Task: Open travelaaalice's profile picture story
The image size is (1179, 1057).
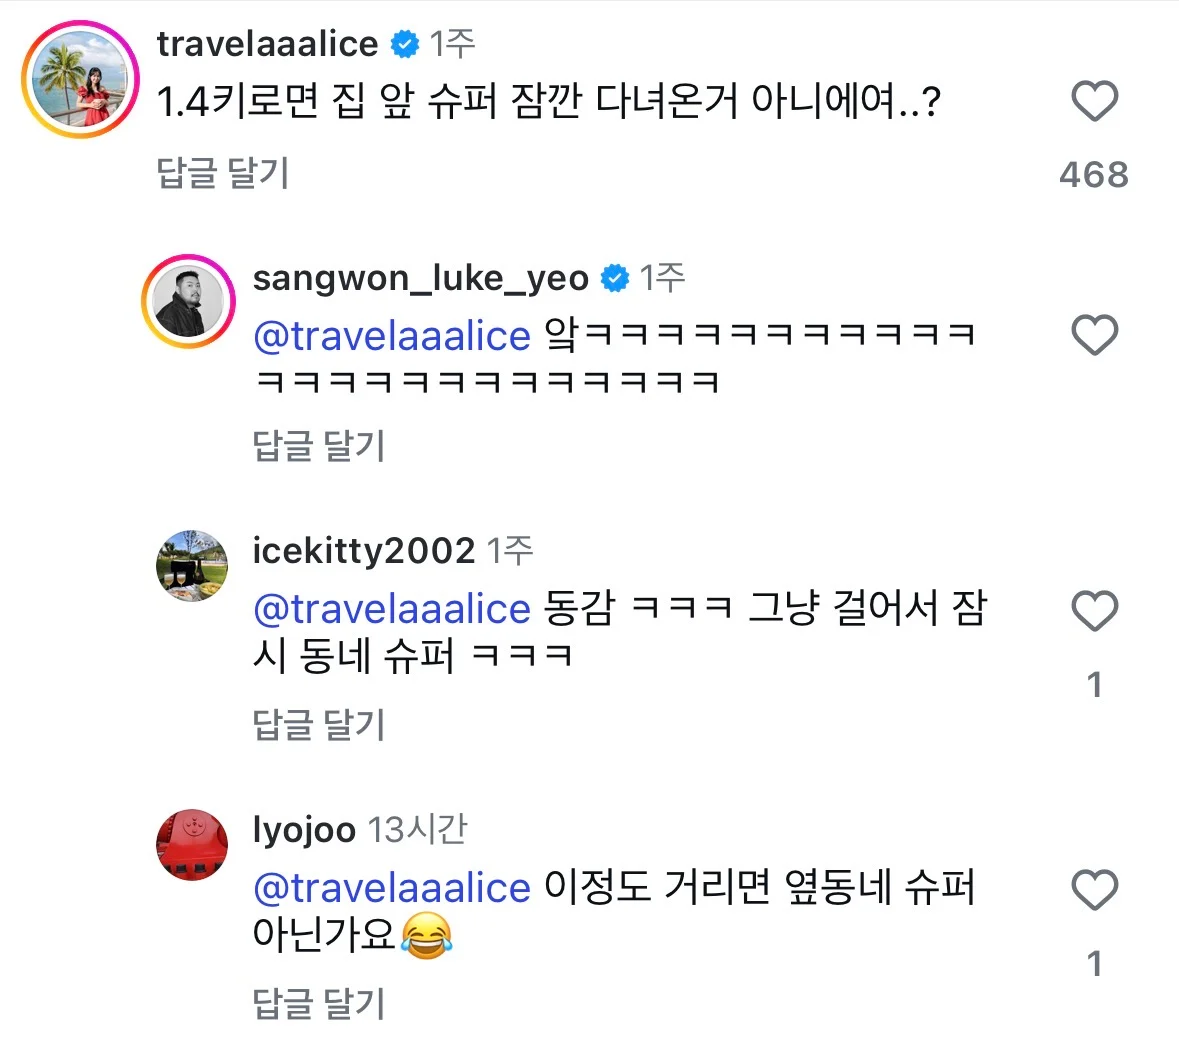Action: tap(80, 78)
